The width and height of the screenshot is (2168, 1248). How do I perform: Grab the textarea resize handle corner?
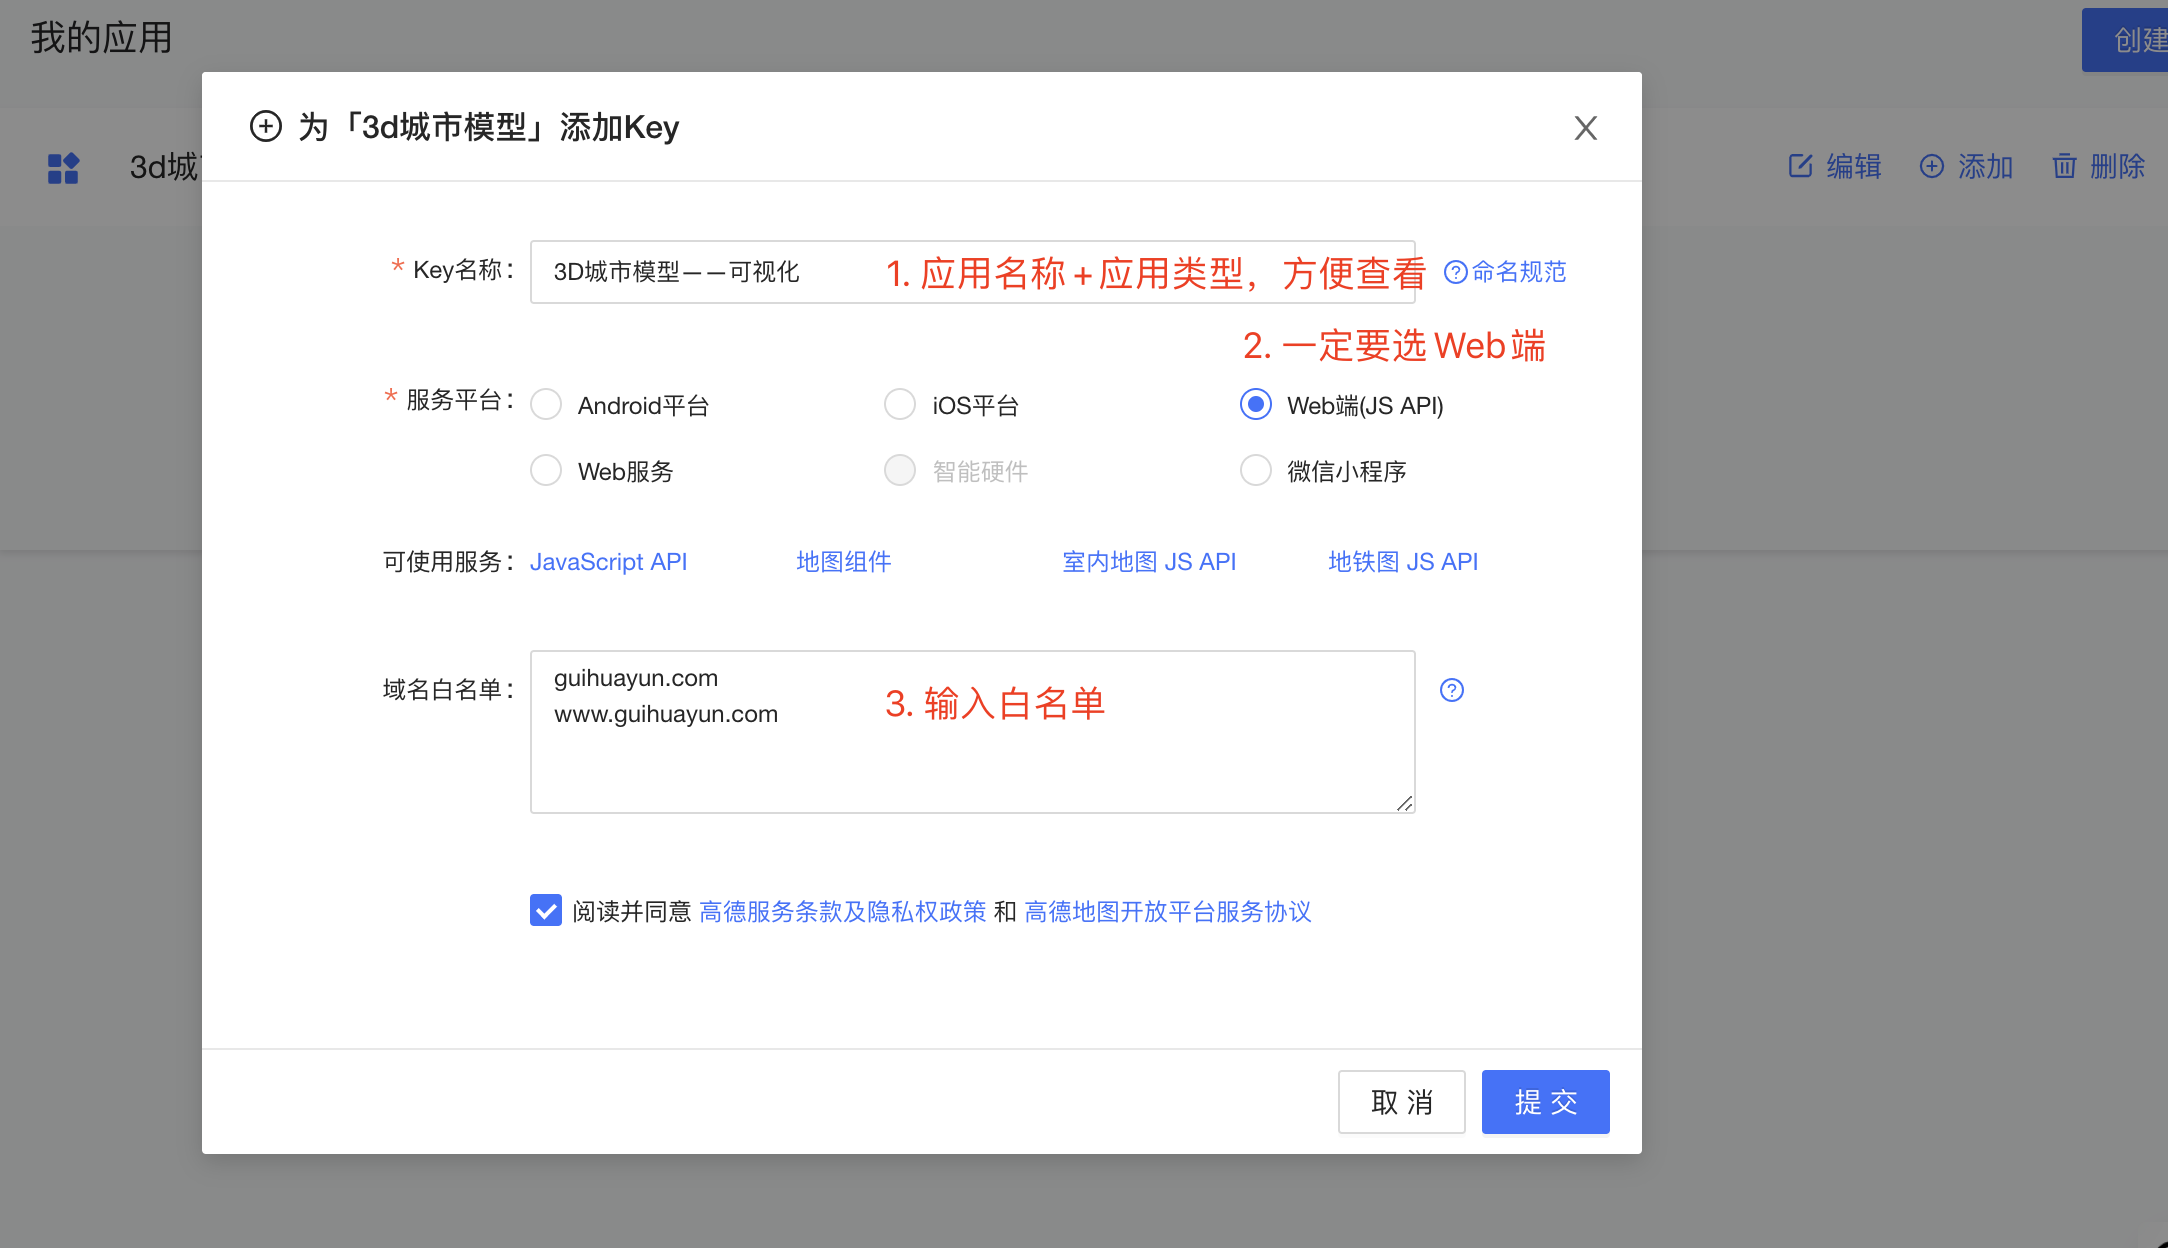(x=1404, y=803)
